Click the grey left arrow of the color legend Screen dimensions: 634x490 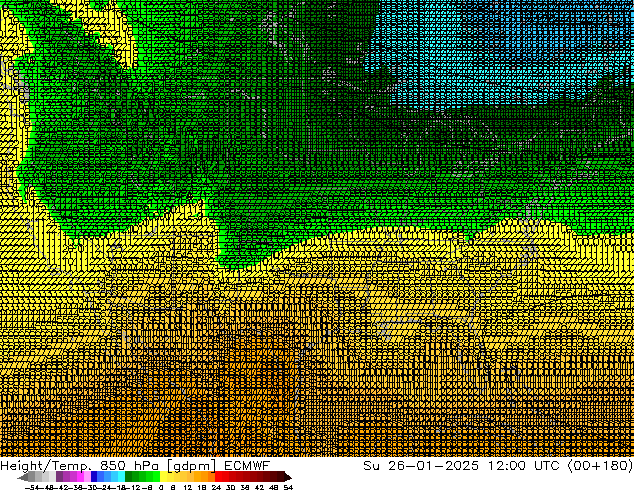click(23, 477)
